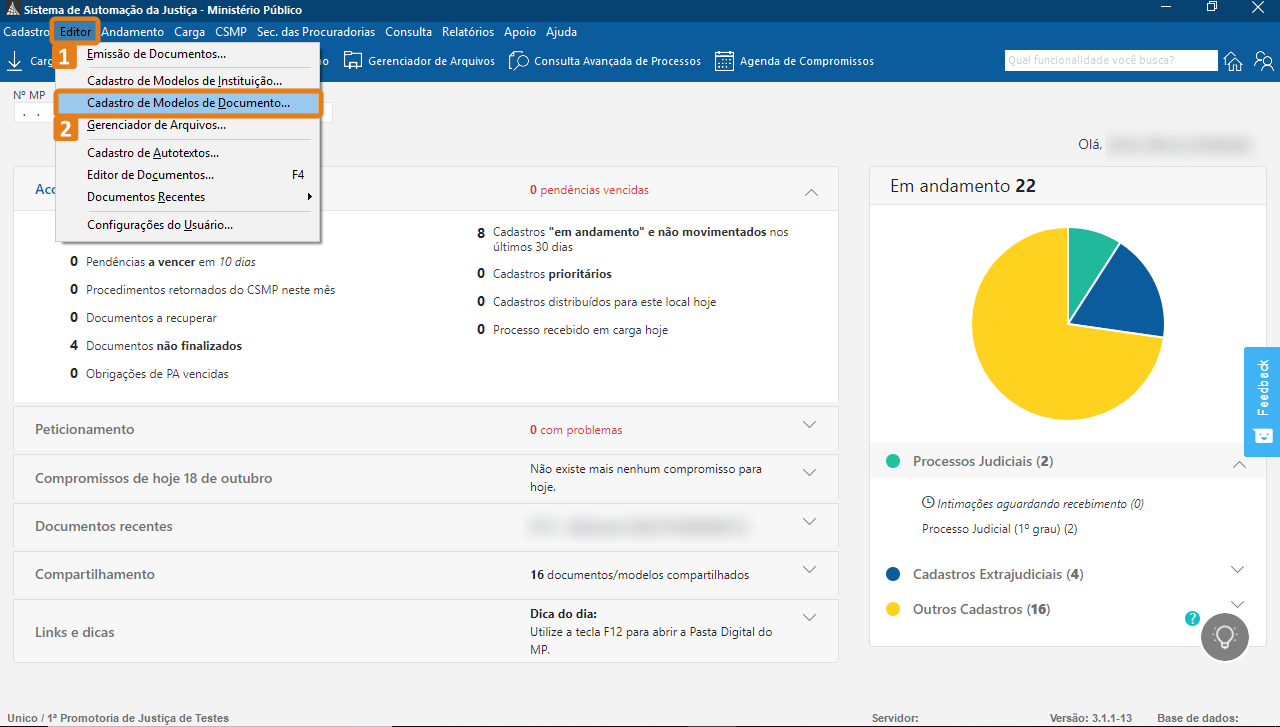The height and width of the screenshot is (727, 1280).
Task: Collapse Processos Judiciais group
Action: pyautogui.click(x=1239, y=464)
